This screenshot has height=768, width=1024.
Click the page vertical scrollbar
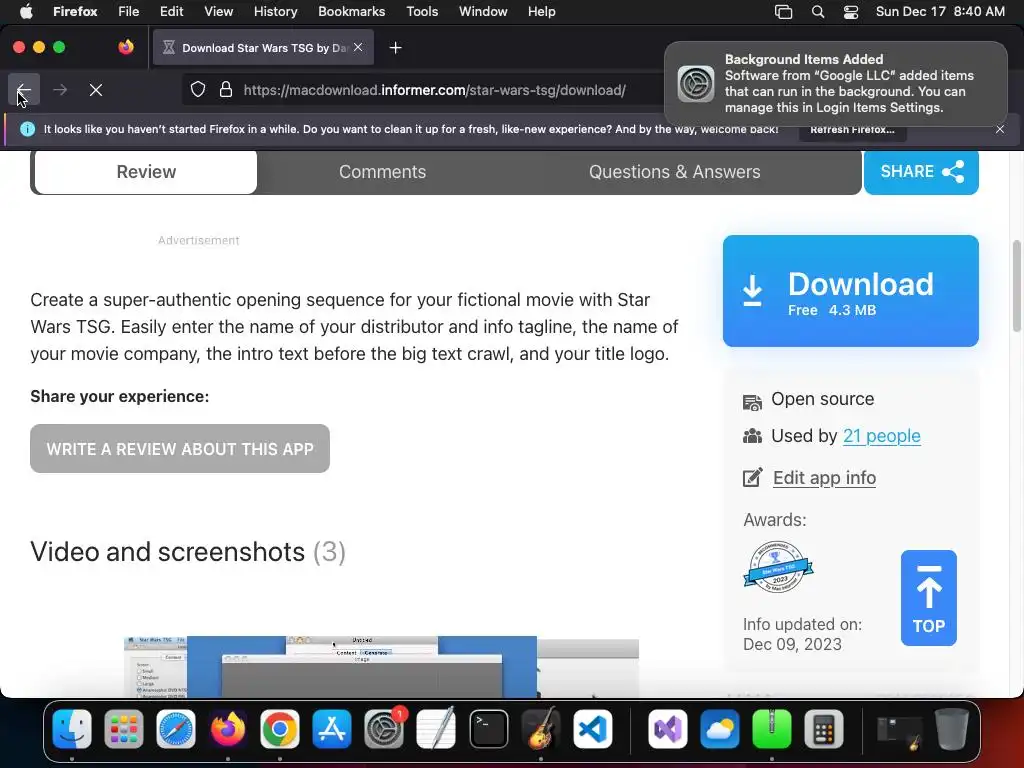coord(1016,286)
